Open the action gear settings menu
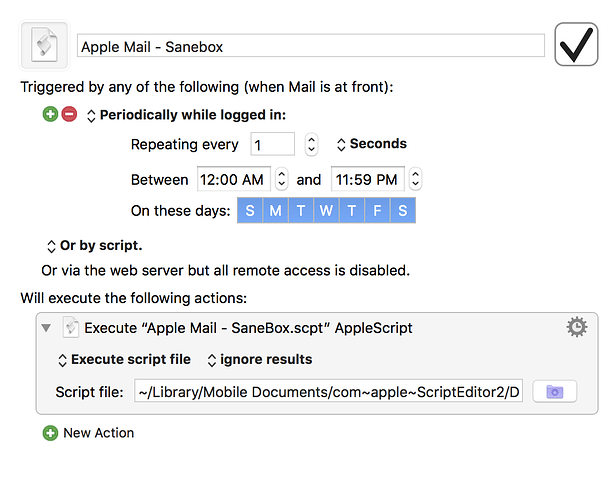 point(577,327)
